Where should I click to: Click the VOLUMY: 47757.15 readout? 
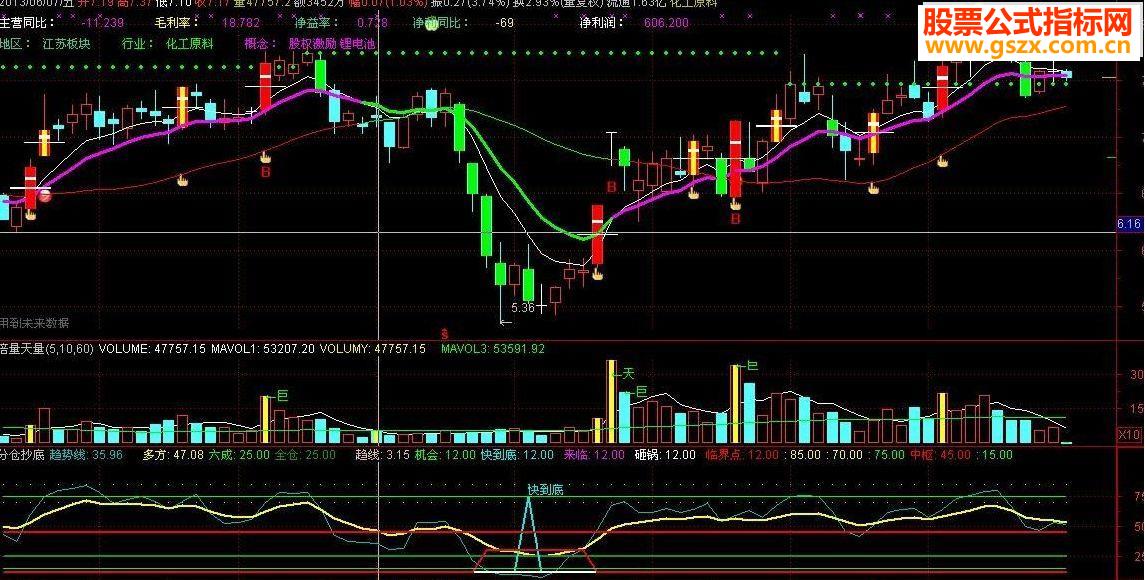[x=372, y=349]
